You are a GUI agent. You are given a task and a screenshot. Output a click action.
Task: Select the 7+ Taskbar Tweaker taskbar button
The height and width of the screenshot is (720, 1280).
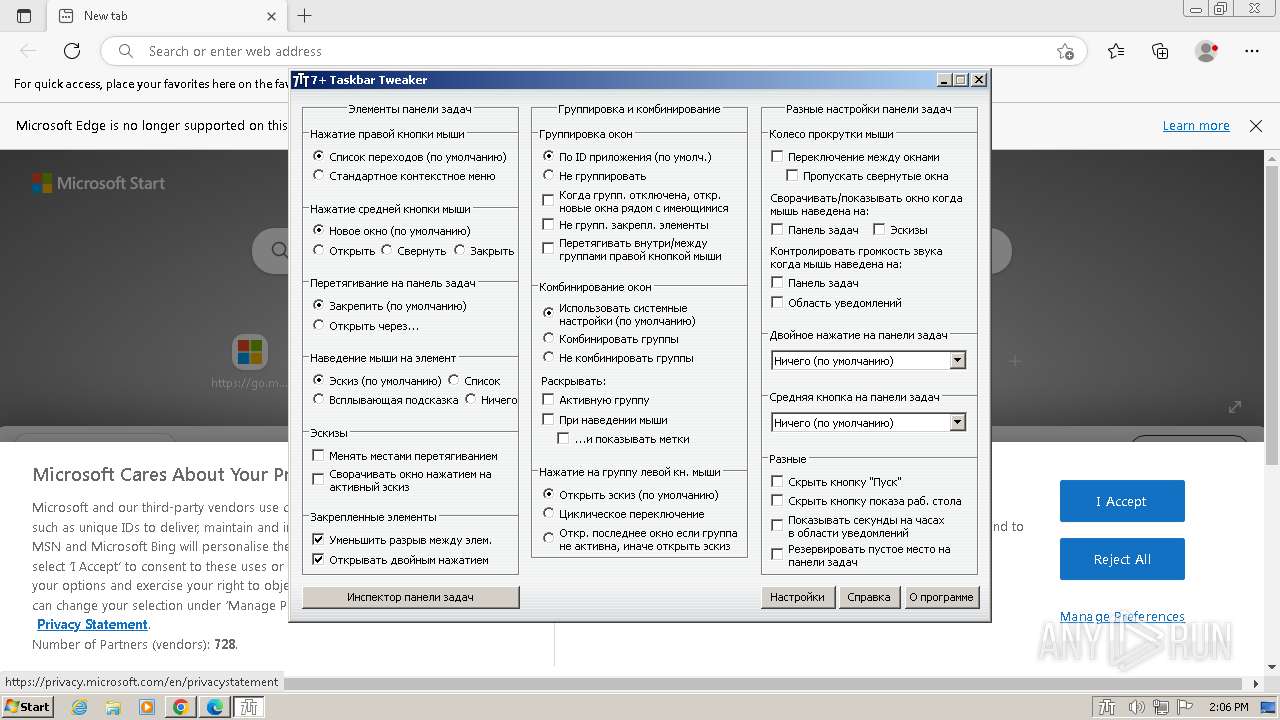coord(249,707)
